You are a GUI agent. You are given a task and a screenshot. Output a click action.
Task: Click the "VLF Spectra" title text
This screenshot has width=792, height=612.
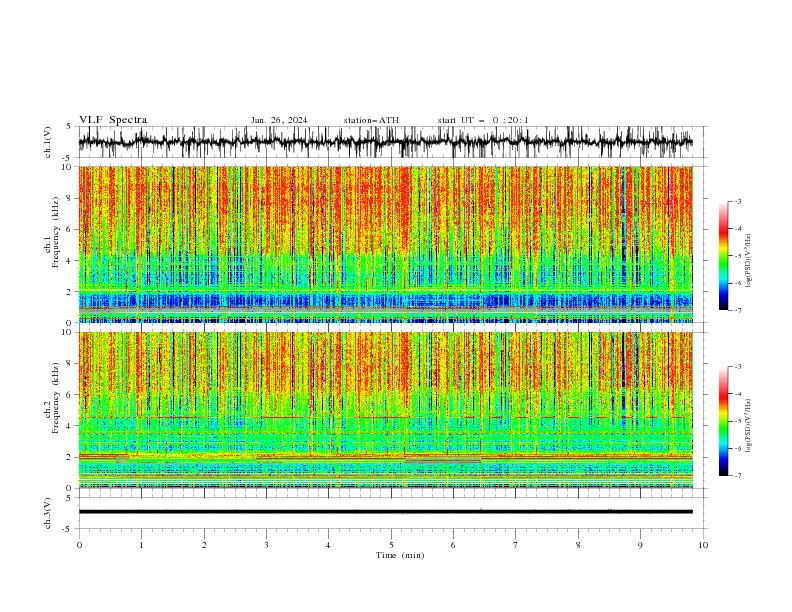pyautogui.click(x=113, y=120)
